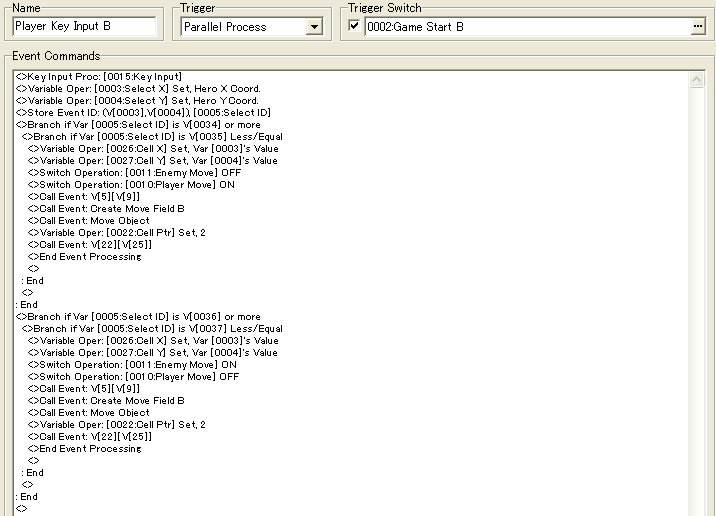Select 'Branch if ... V[0037] Less/Equal' line
Viewport: 716px width, 516px height.
coord(153,329)
